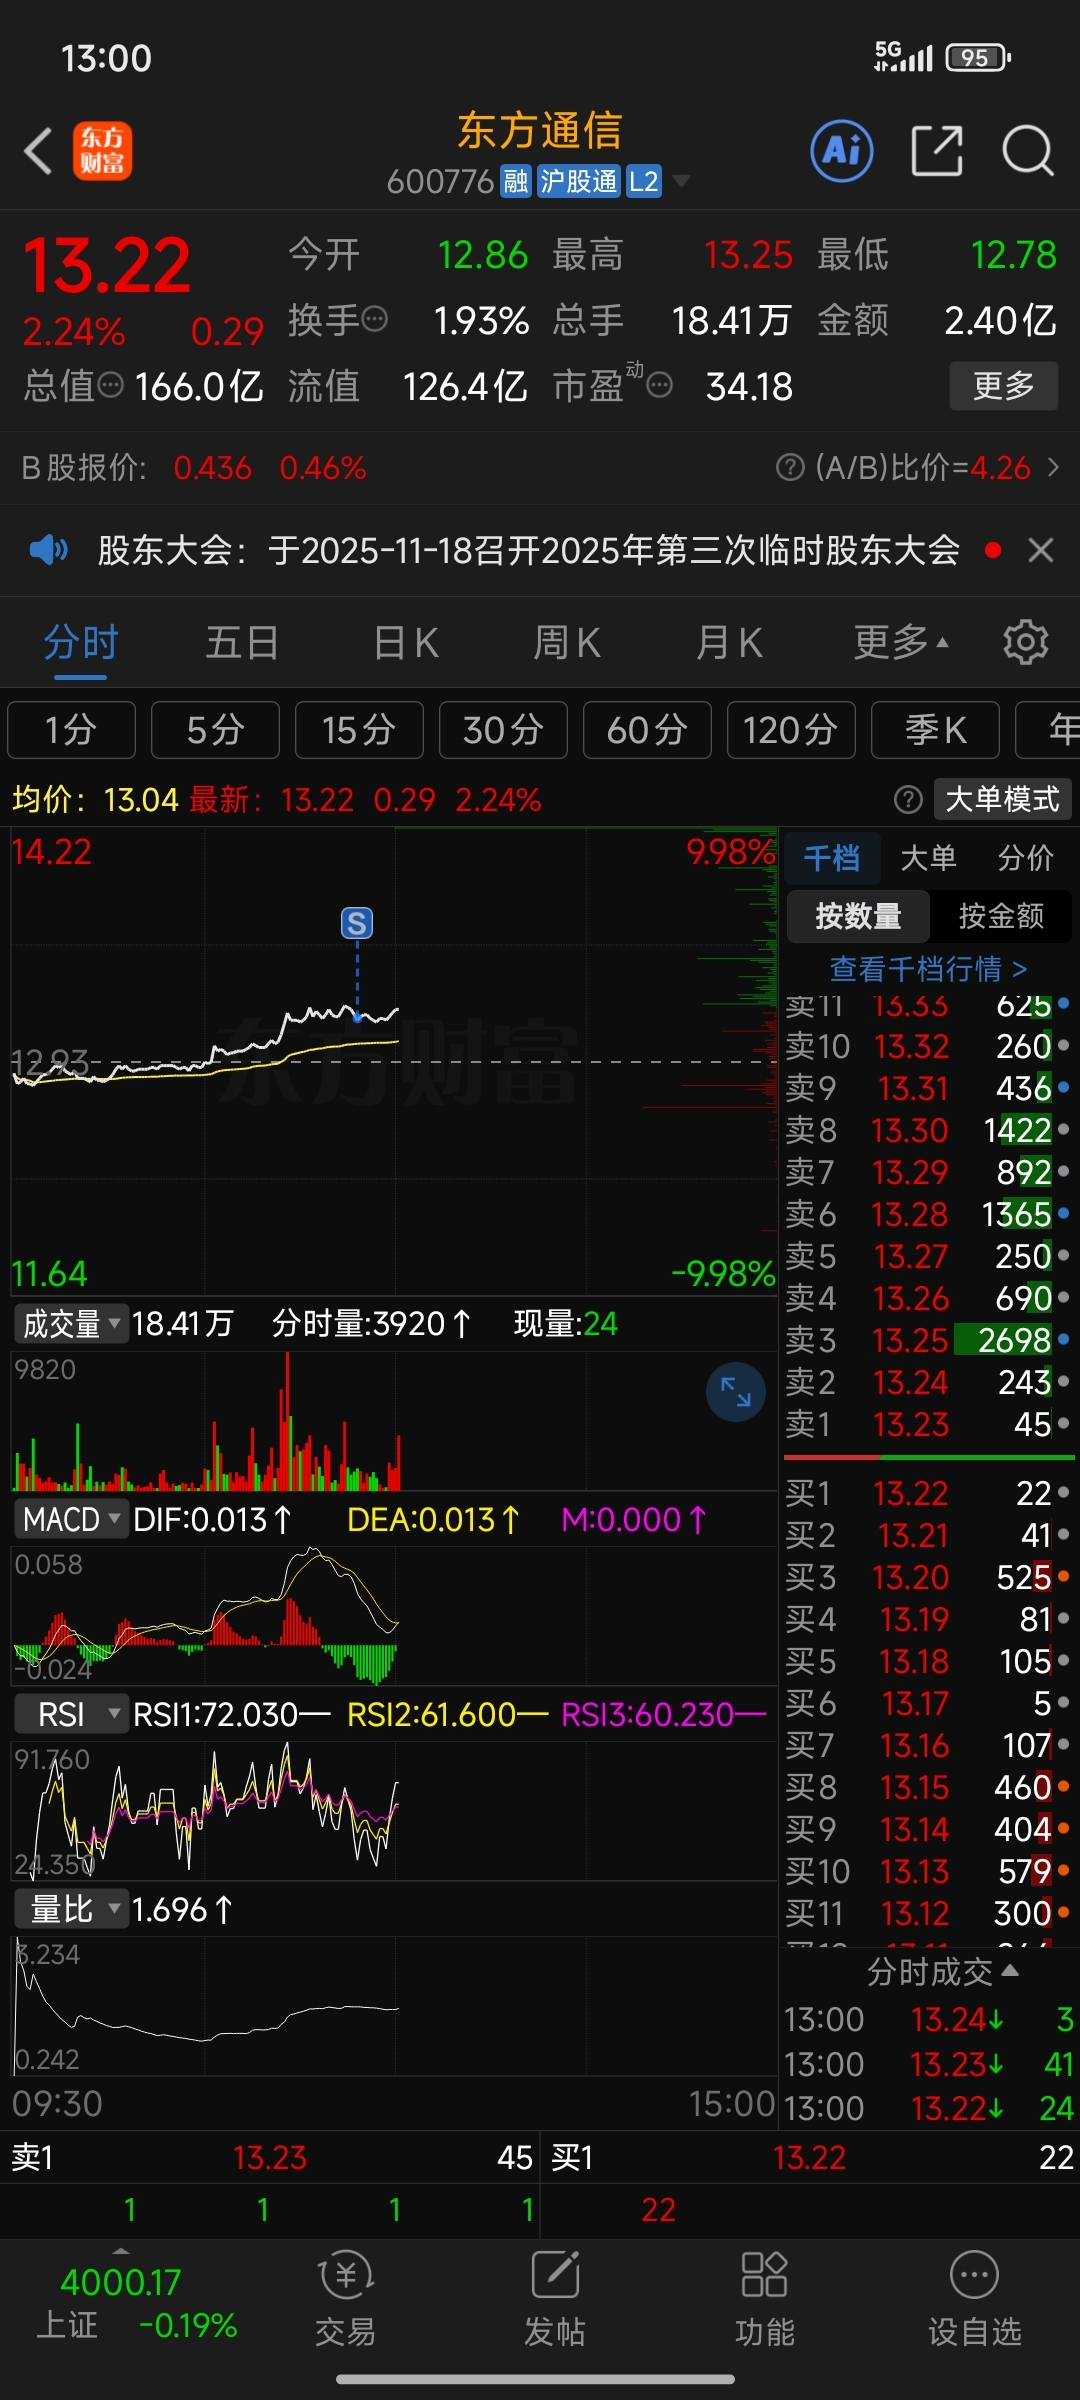Select the 30分 period

(503, 730)
